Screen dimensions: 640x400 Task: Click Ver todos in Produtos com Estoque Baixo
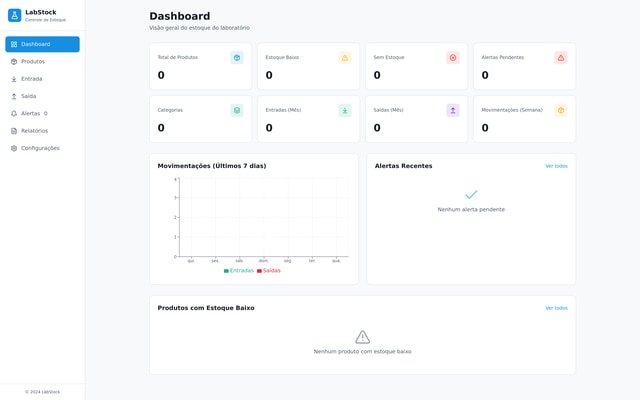point(556,308)
